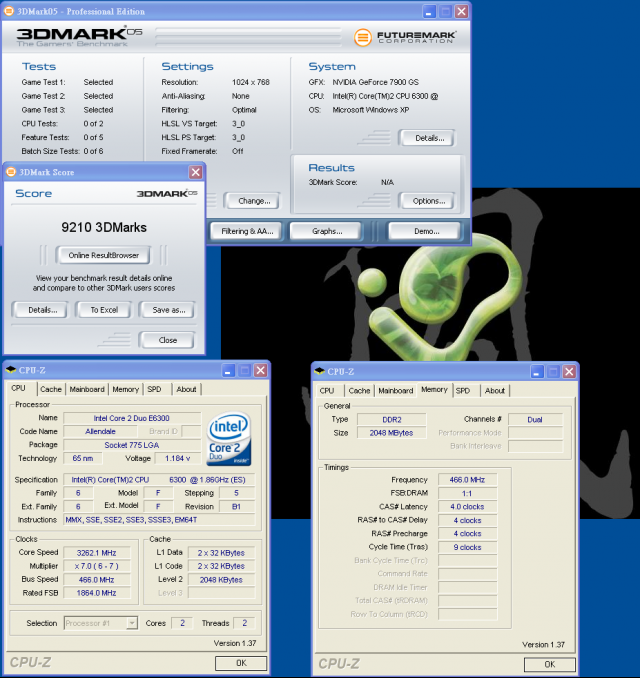
Task: Close the 3DMark Score dialog with X
Action: pyautogui.click(x=195, y=172)
